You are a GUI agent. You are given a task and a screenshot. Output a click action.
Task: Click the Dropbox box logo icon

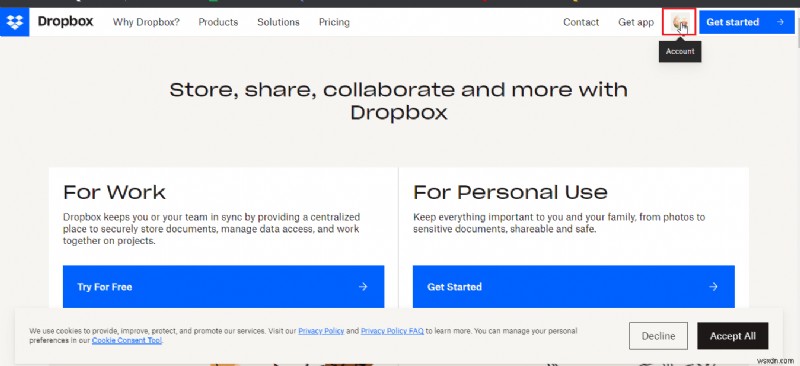click(x=14, y=22)
